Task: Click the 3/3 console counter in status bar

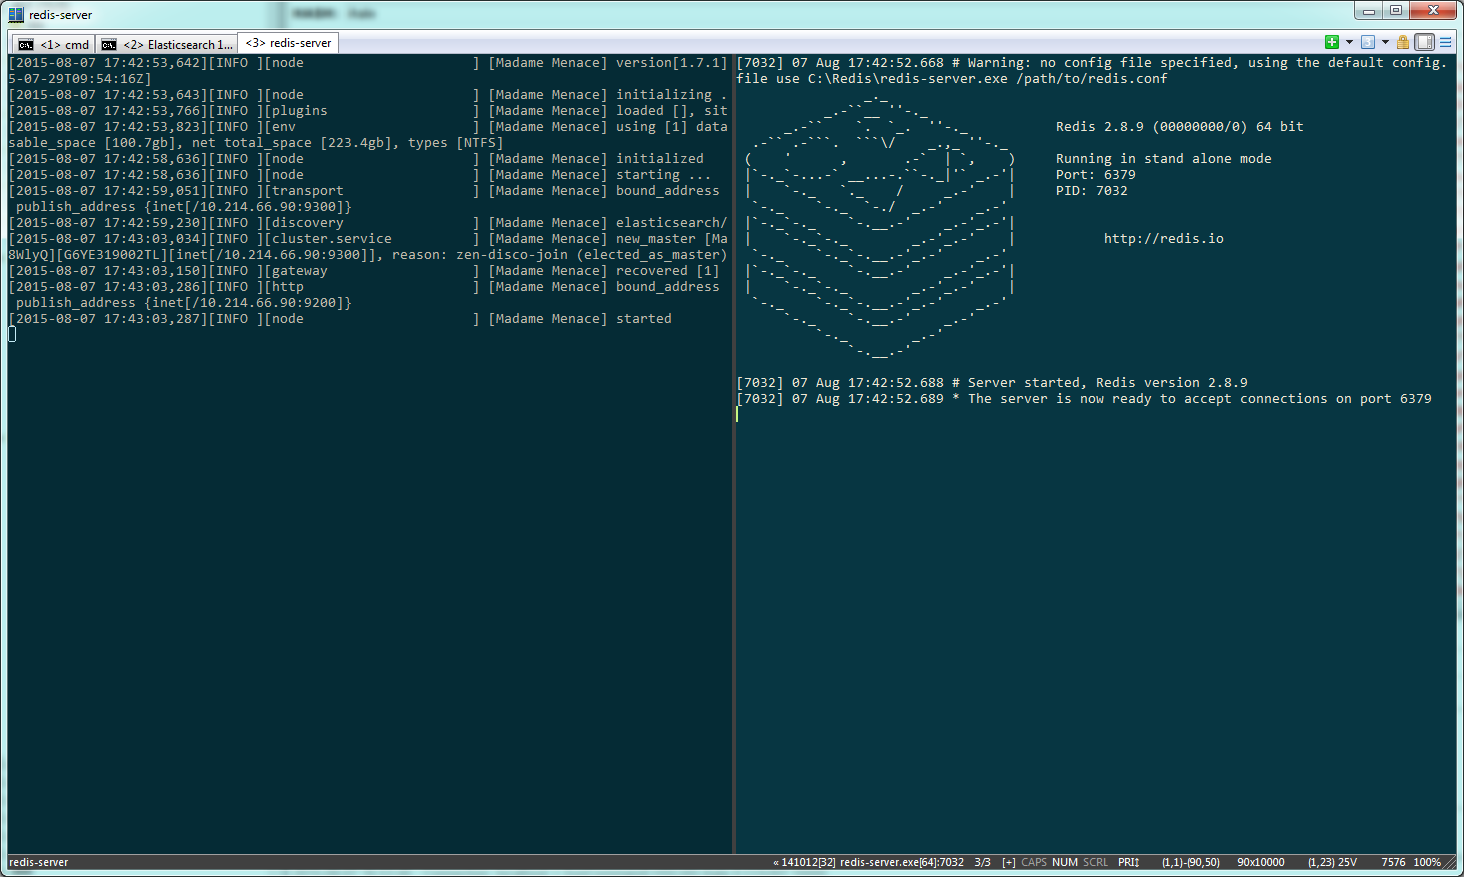Action: click(x=983, y=862)
